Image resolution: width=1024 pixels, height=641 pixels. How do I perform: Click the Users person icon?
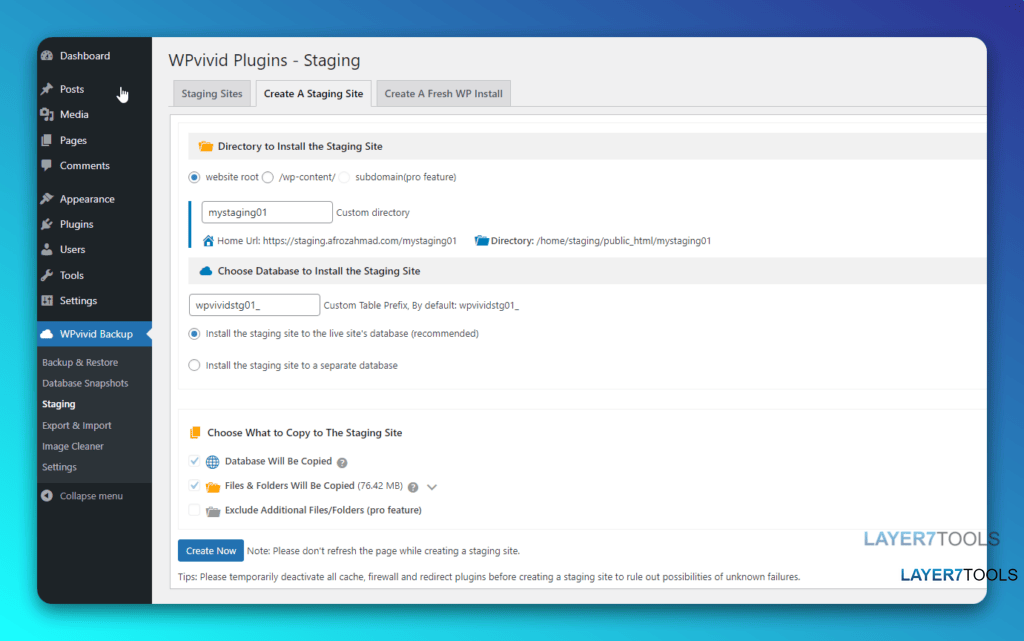point(47,249)
